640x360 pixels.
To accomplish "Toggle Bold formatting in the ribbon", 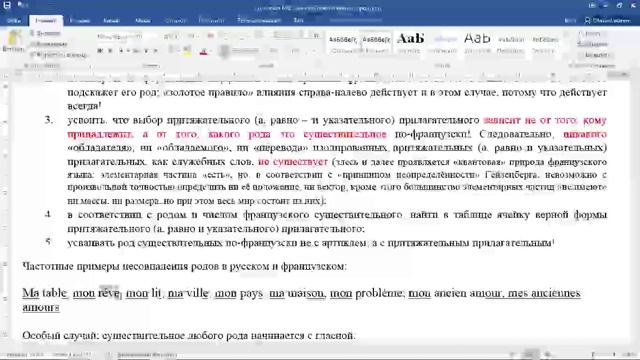I will (100, 51).
